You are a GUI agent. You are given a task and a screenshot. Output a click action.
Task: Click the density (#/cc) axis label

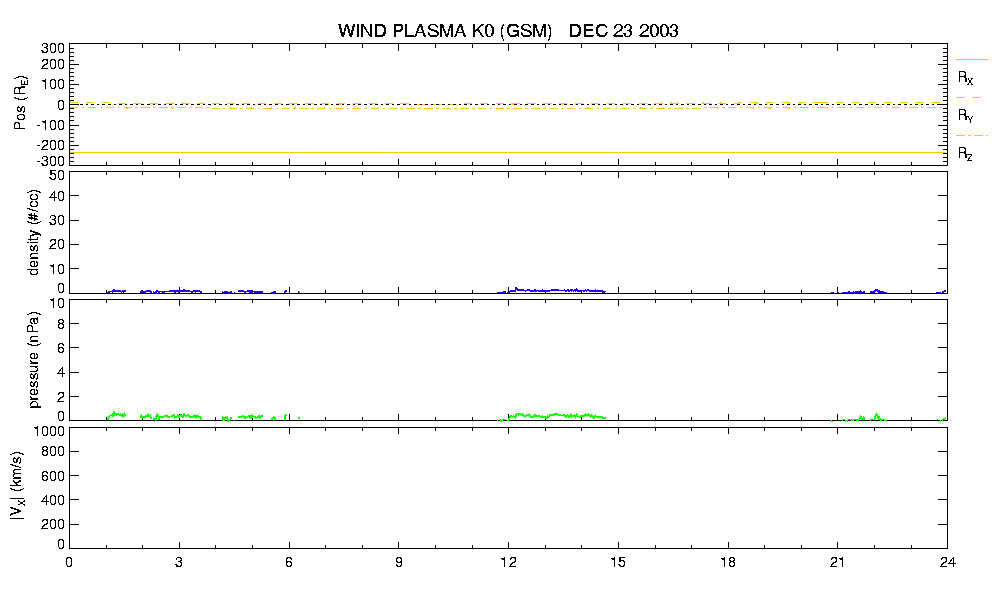click(x=34, y=233)
